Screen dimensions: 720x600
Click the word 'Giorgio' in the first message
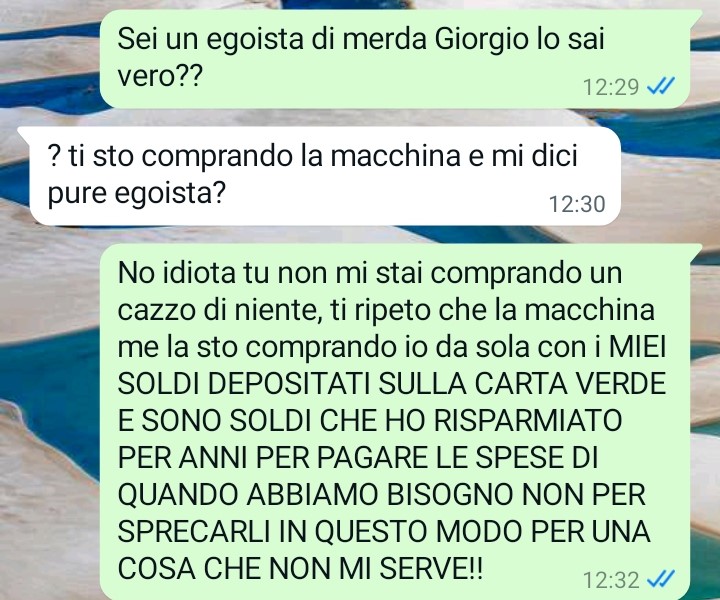[481, 40]
